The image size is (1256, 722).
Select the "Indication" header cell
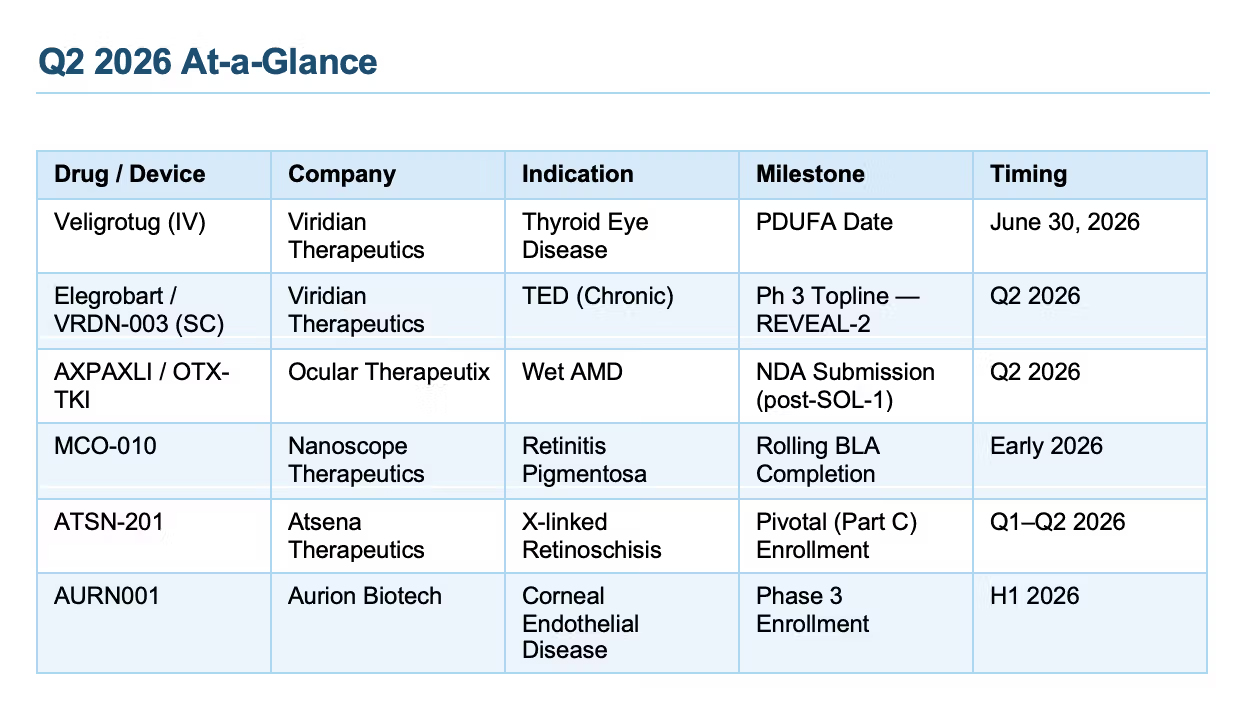click(578, 174)
